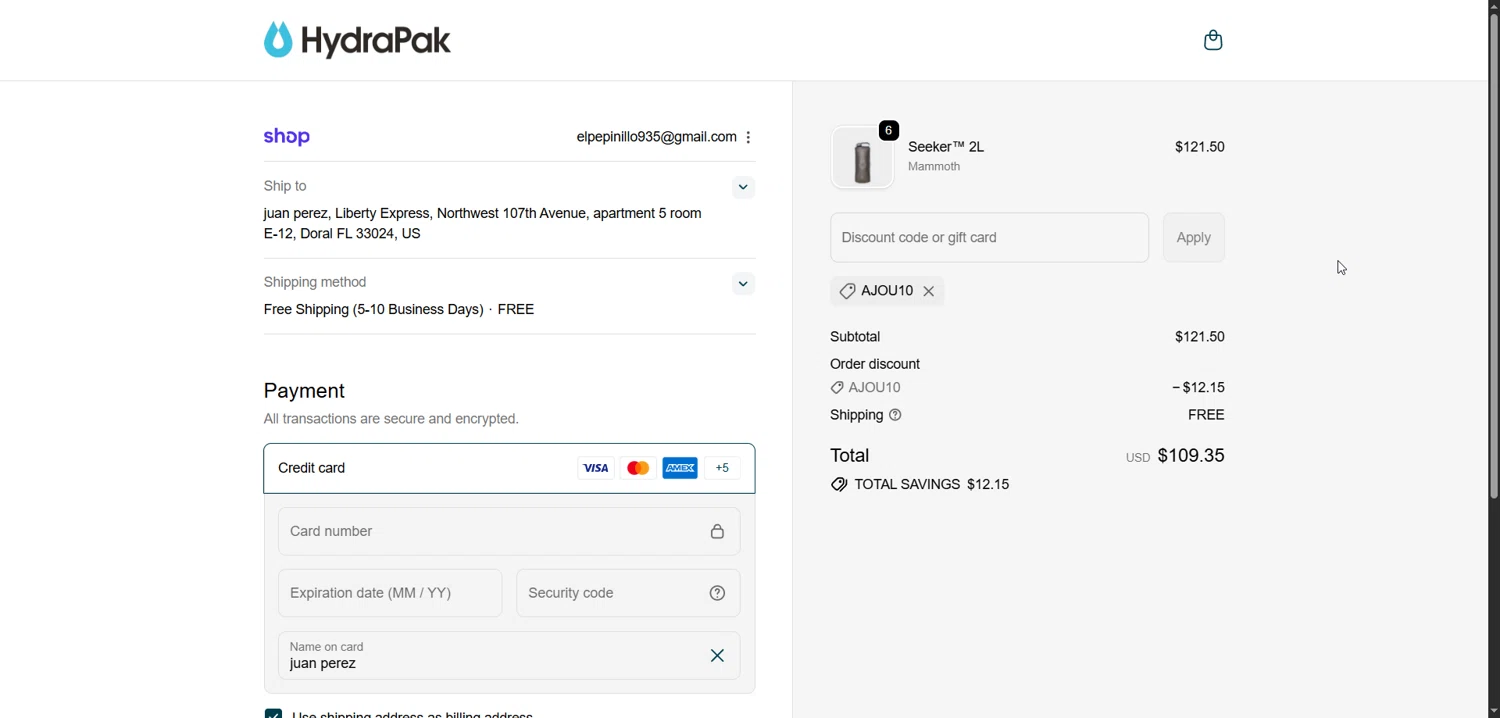Remove the AJOU10 discount code
1500x718 pixels.
pos(929,291)
